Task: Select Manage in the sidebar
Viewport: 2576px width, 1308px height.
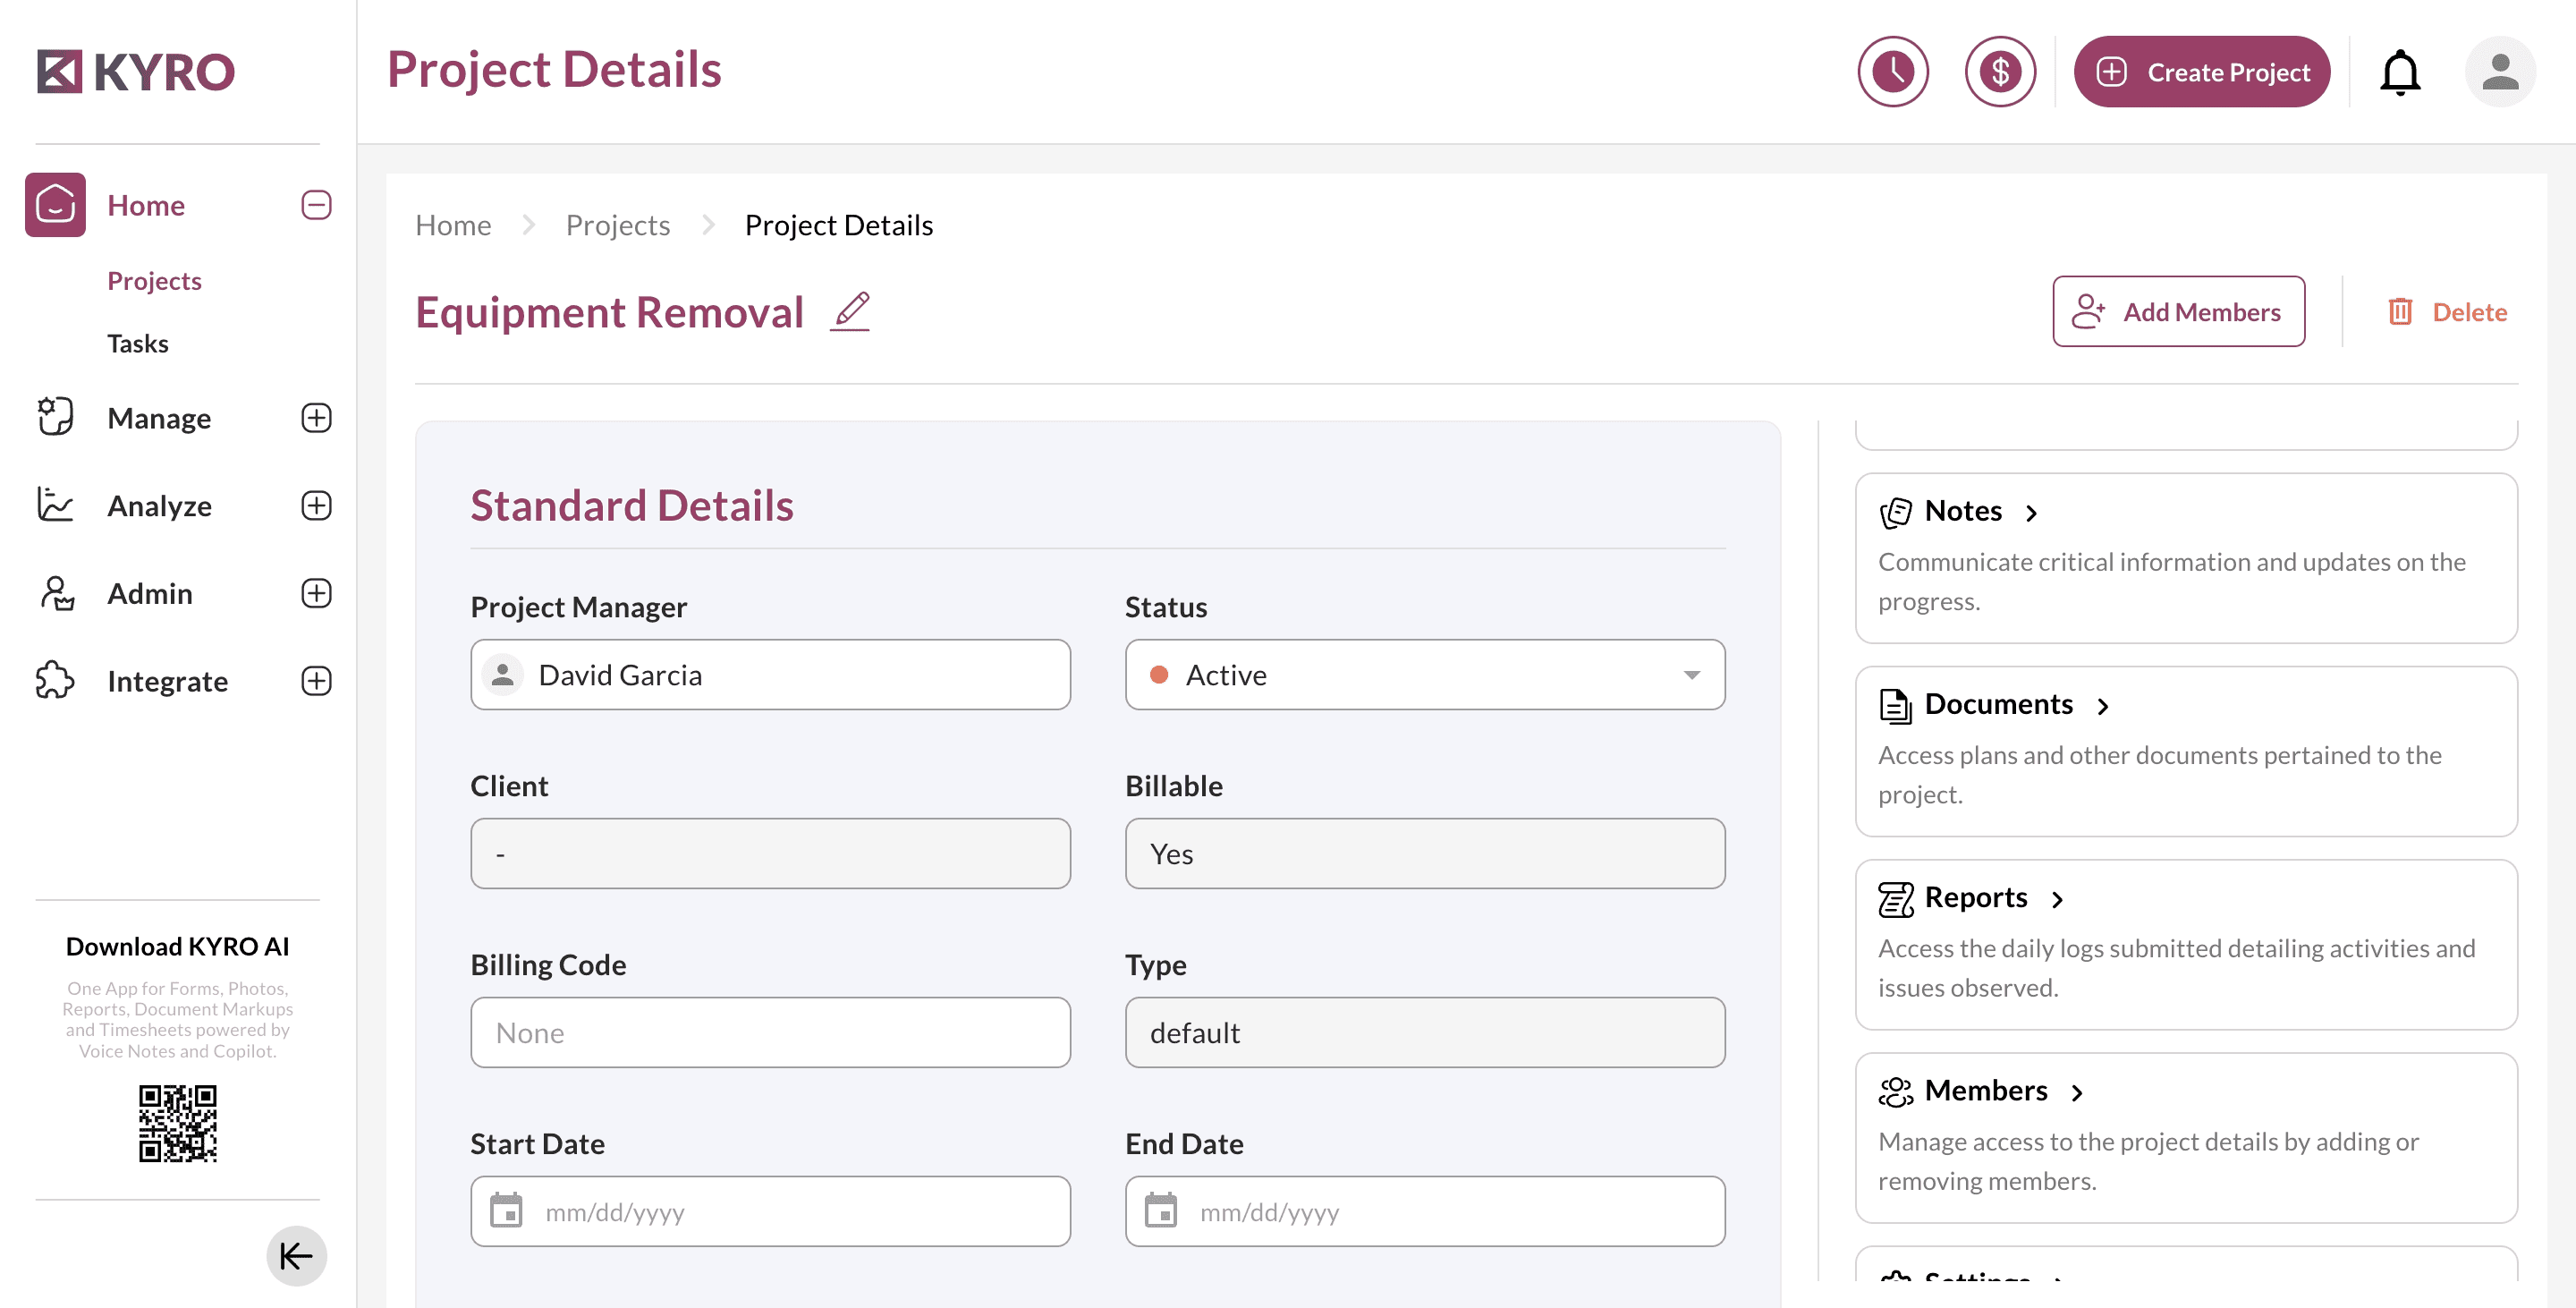Action: 159,418
